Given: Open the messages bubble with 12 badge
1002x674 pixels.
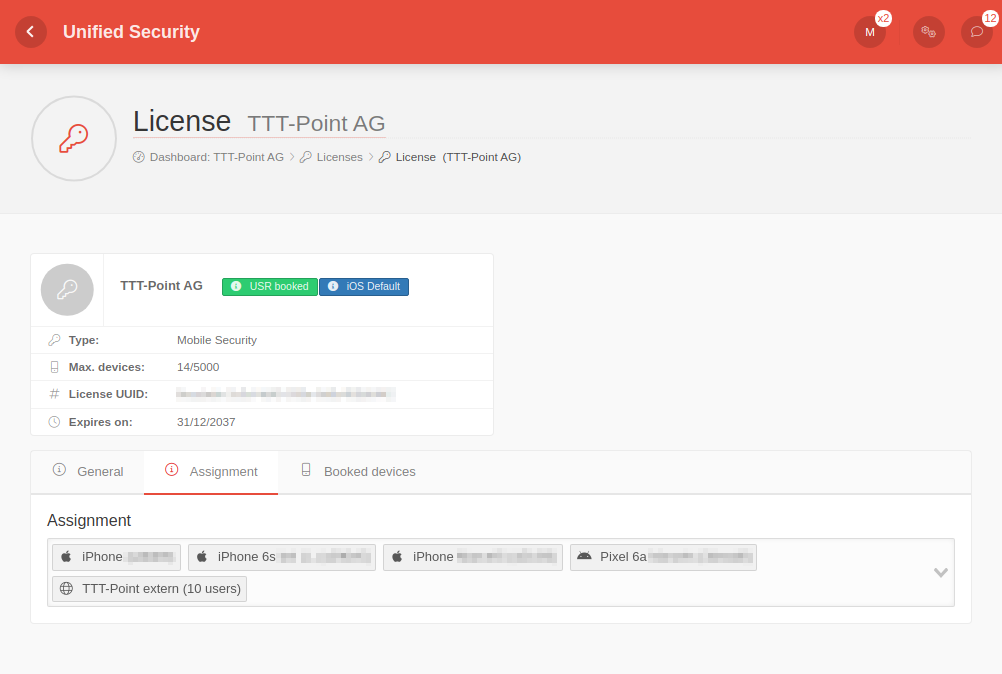Looking at the screenshot, I should [976, 32].
